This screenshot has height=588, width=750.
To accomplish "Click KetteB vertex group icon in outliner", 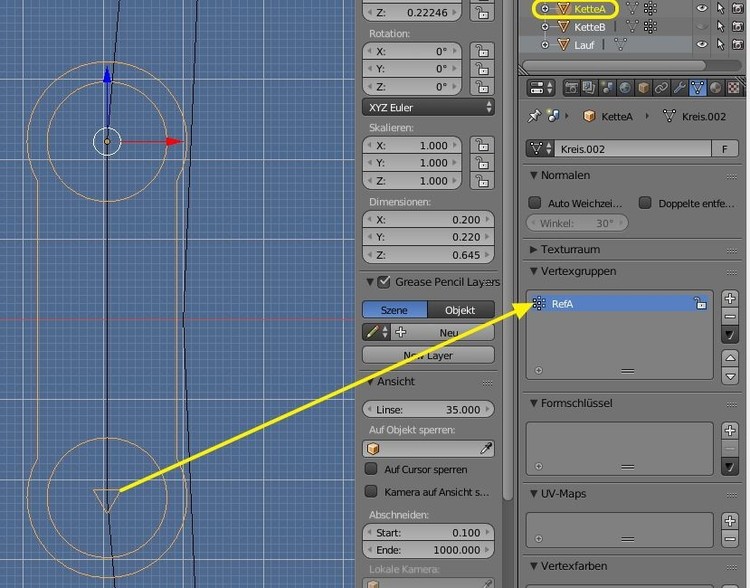I will (x=650, y=26).
